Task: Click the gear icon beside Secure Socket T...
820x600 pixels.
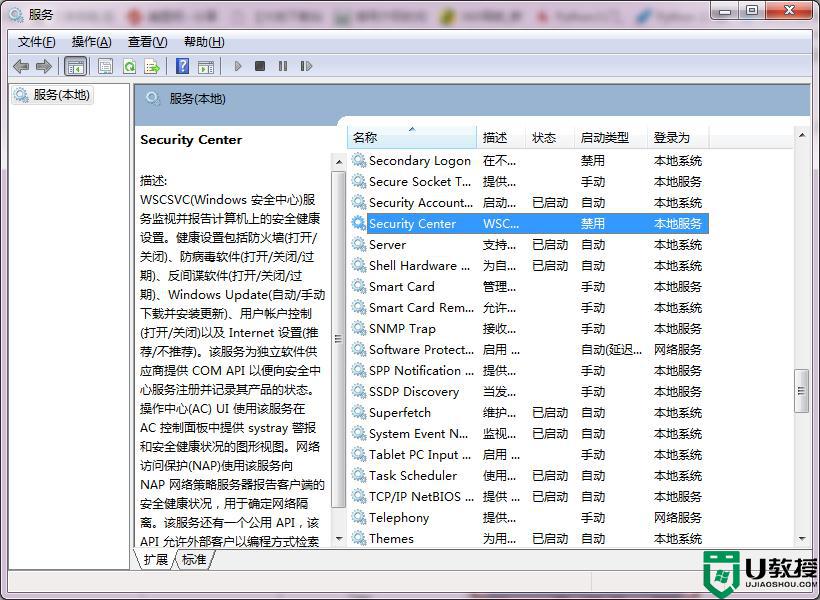Action: [x=359, y=181]
